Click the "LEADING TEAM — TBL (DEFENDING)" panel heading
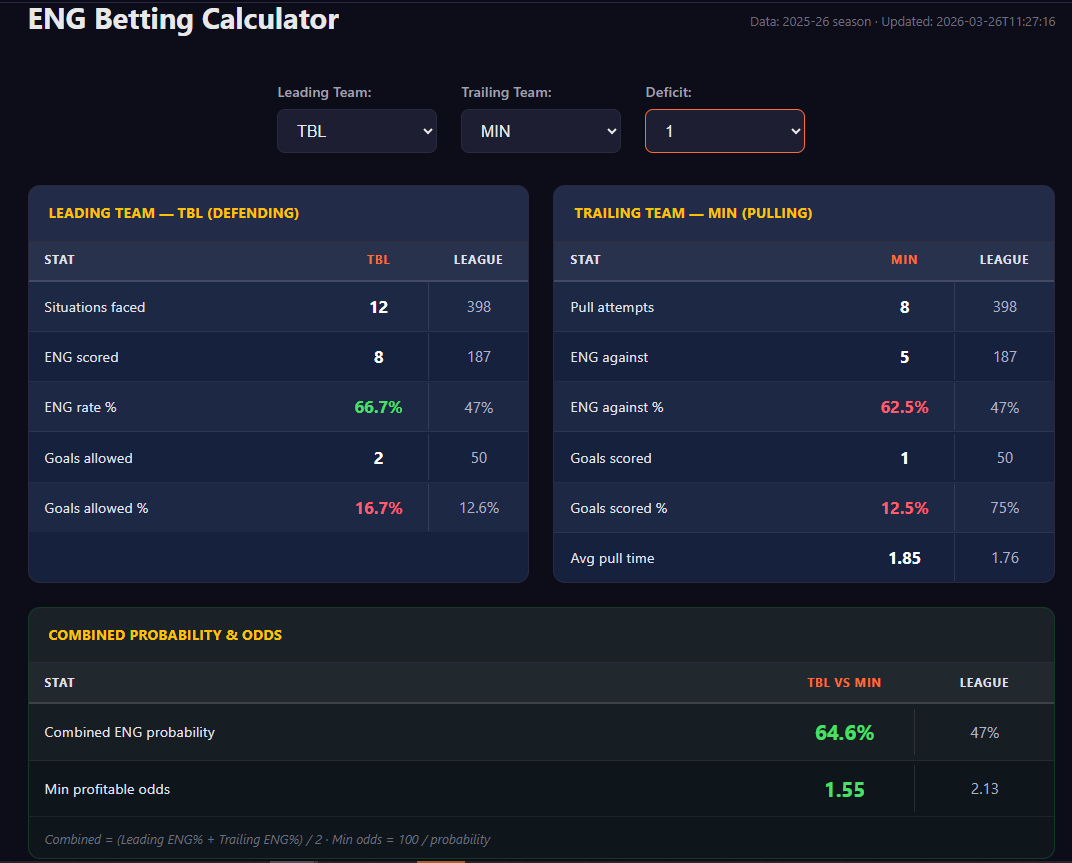This screenshot has height=863, width=1072. click(174, 213)
